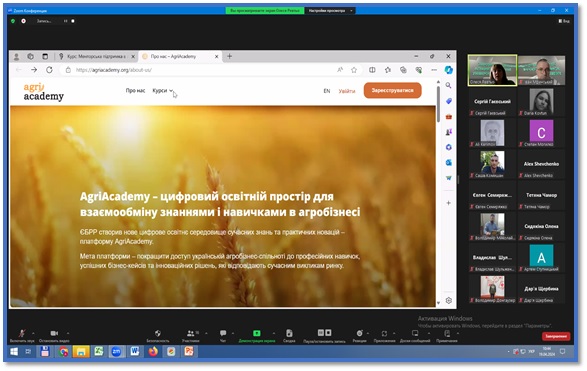Open the Collections icon in Edge toolbar

click(403, 70)
